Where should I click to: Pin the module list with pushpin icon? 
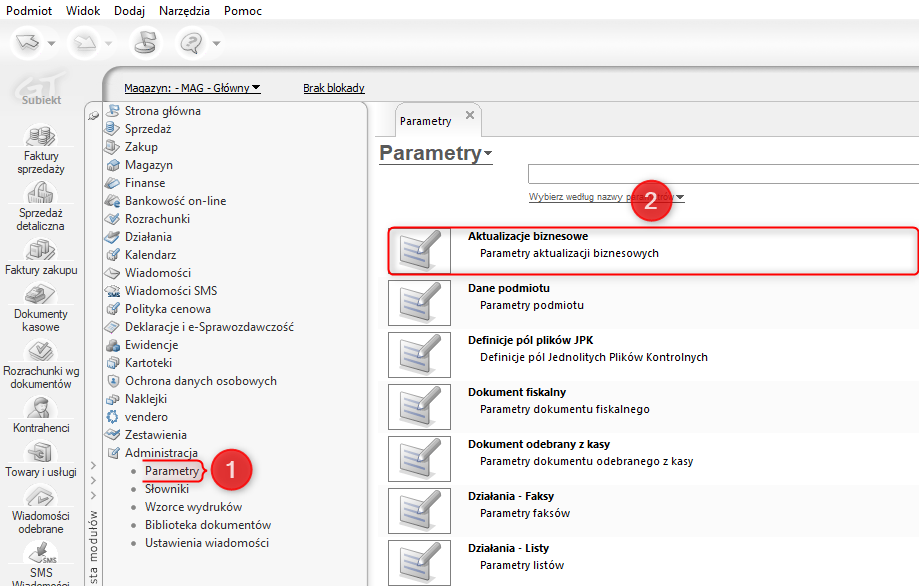(x=94, y=116)
